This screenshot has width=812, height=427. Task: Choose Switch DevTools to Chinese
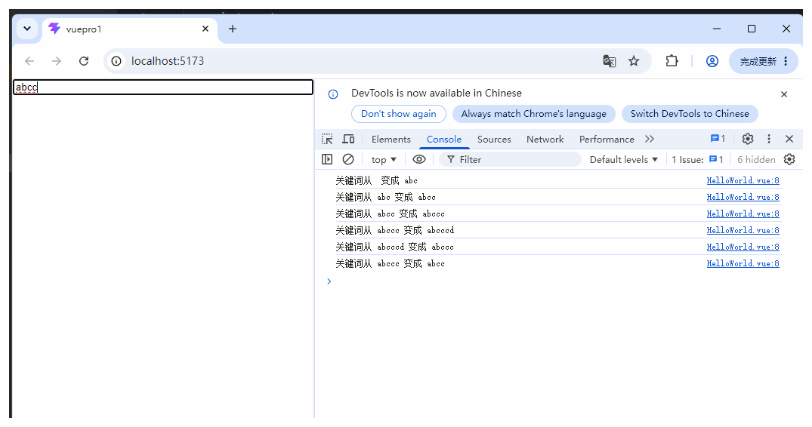coord(689,114)
